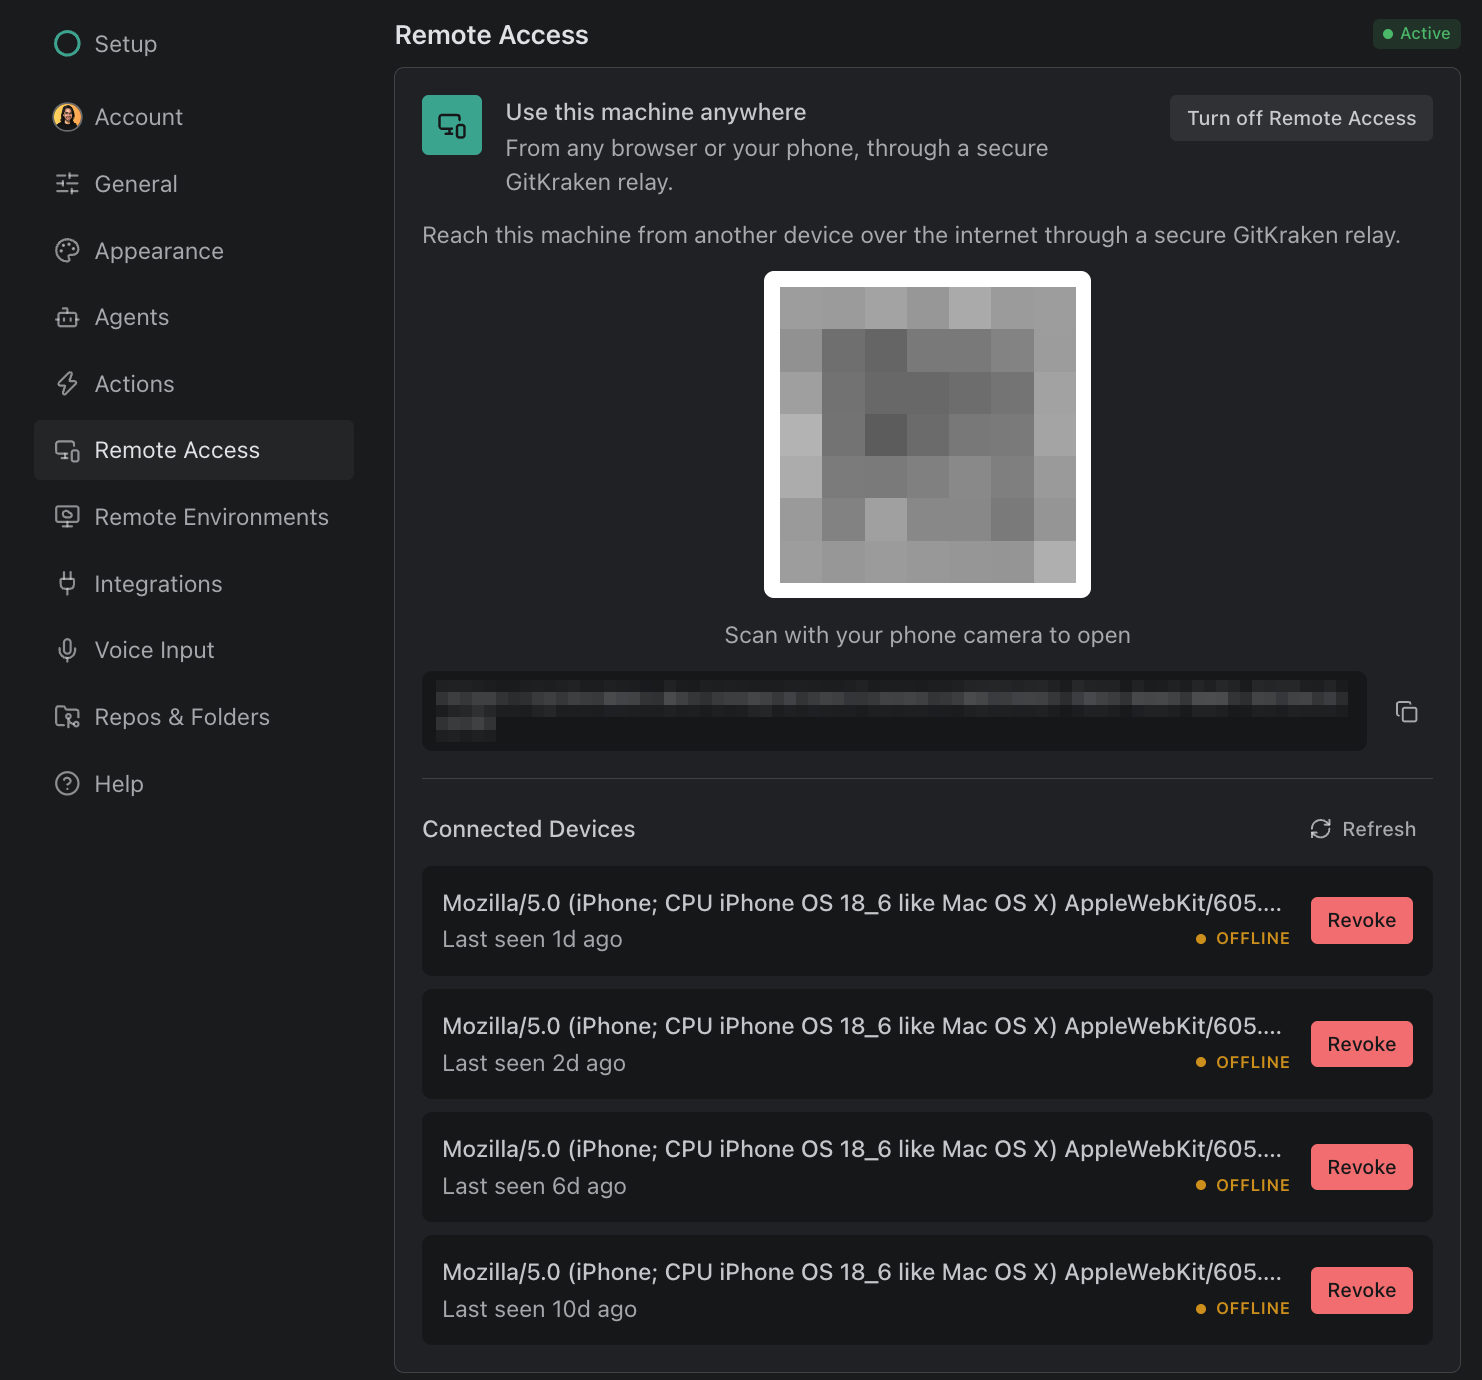Click the Actions lightning bolt icon
The width and height of the screenshot is (1482, 1380).
point(67,384)
